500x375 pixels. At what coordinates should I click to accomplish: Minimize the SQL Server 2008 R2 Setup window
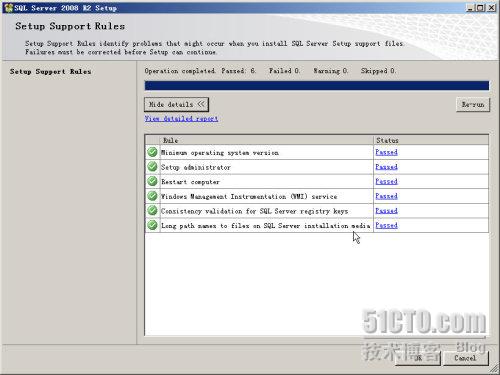470,8
